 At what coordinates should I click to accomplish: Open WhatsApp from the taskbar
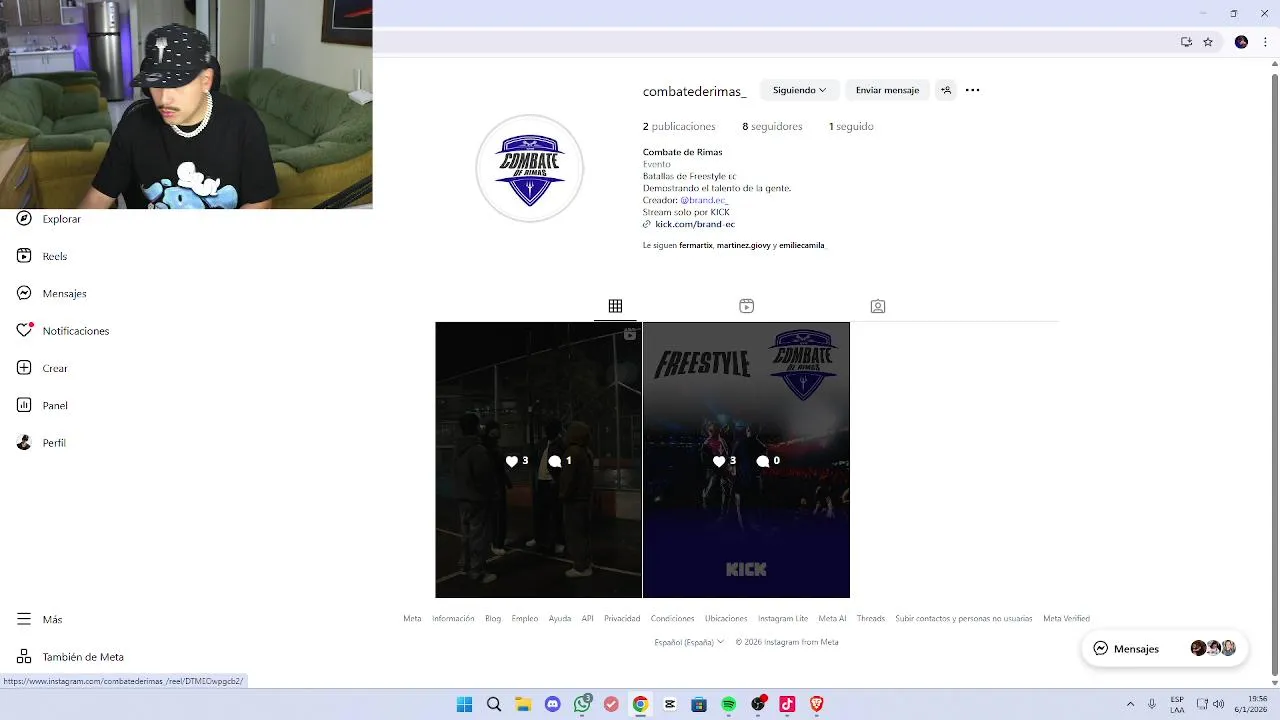click(x=582, y=704)
